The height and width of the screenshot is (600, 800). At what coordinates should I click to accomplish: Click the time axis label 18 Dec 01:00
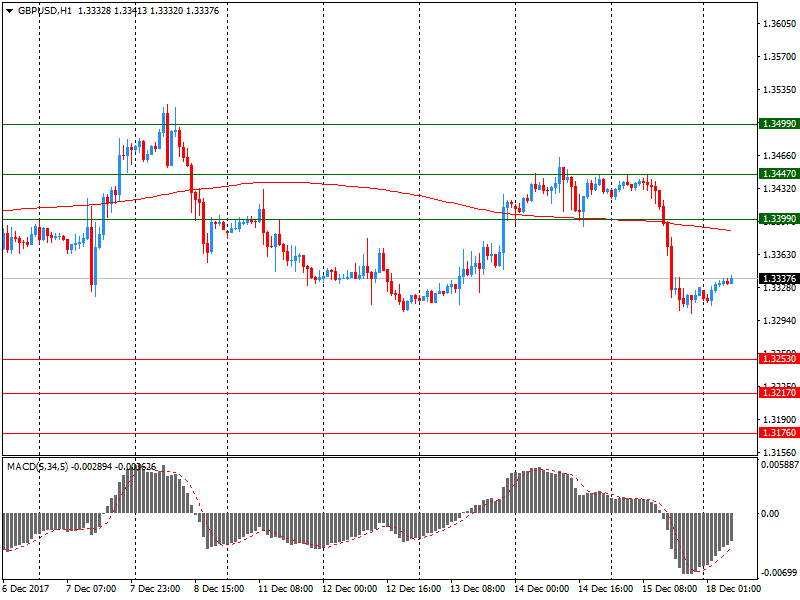733,589
